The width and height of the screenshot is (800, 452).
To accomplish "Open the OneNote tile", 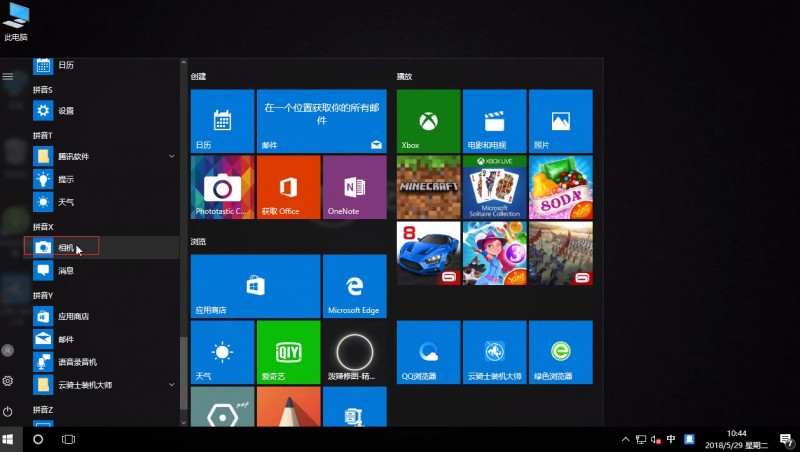I will pos(355,187).
